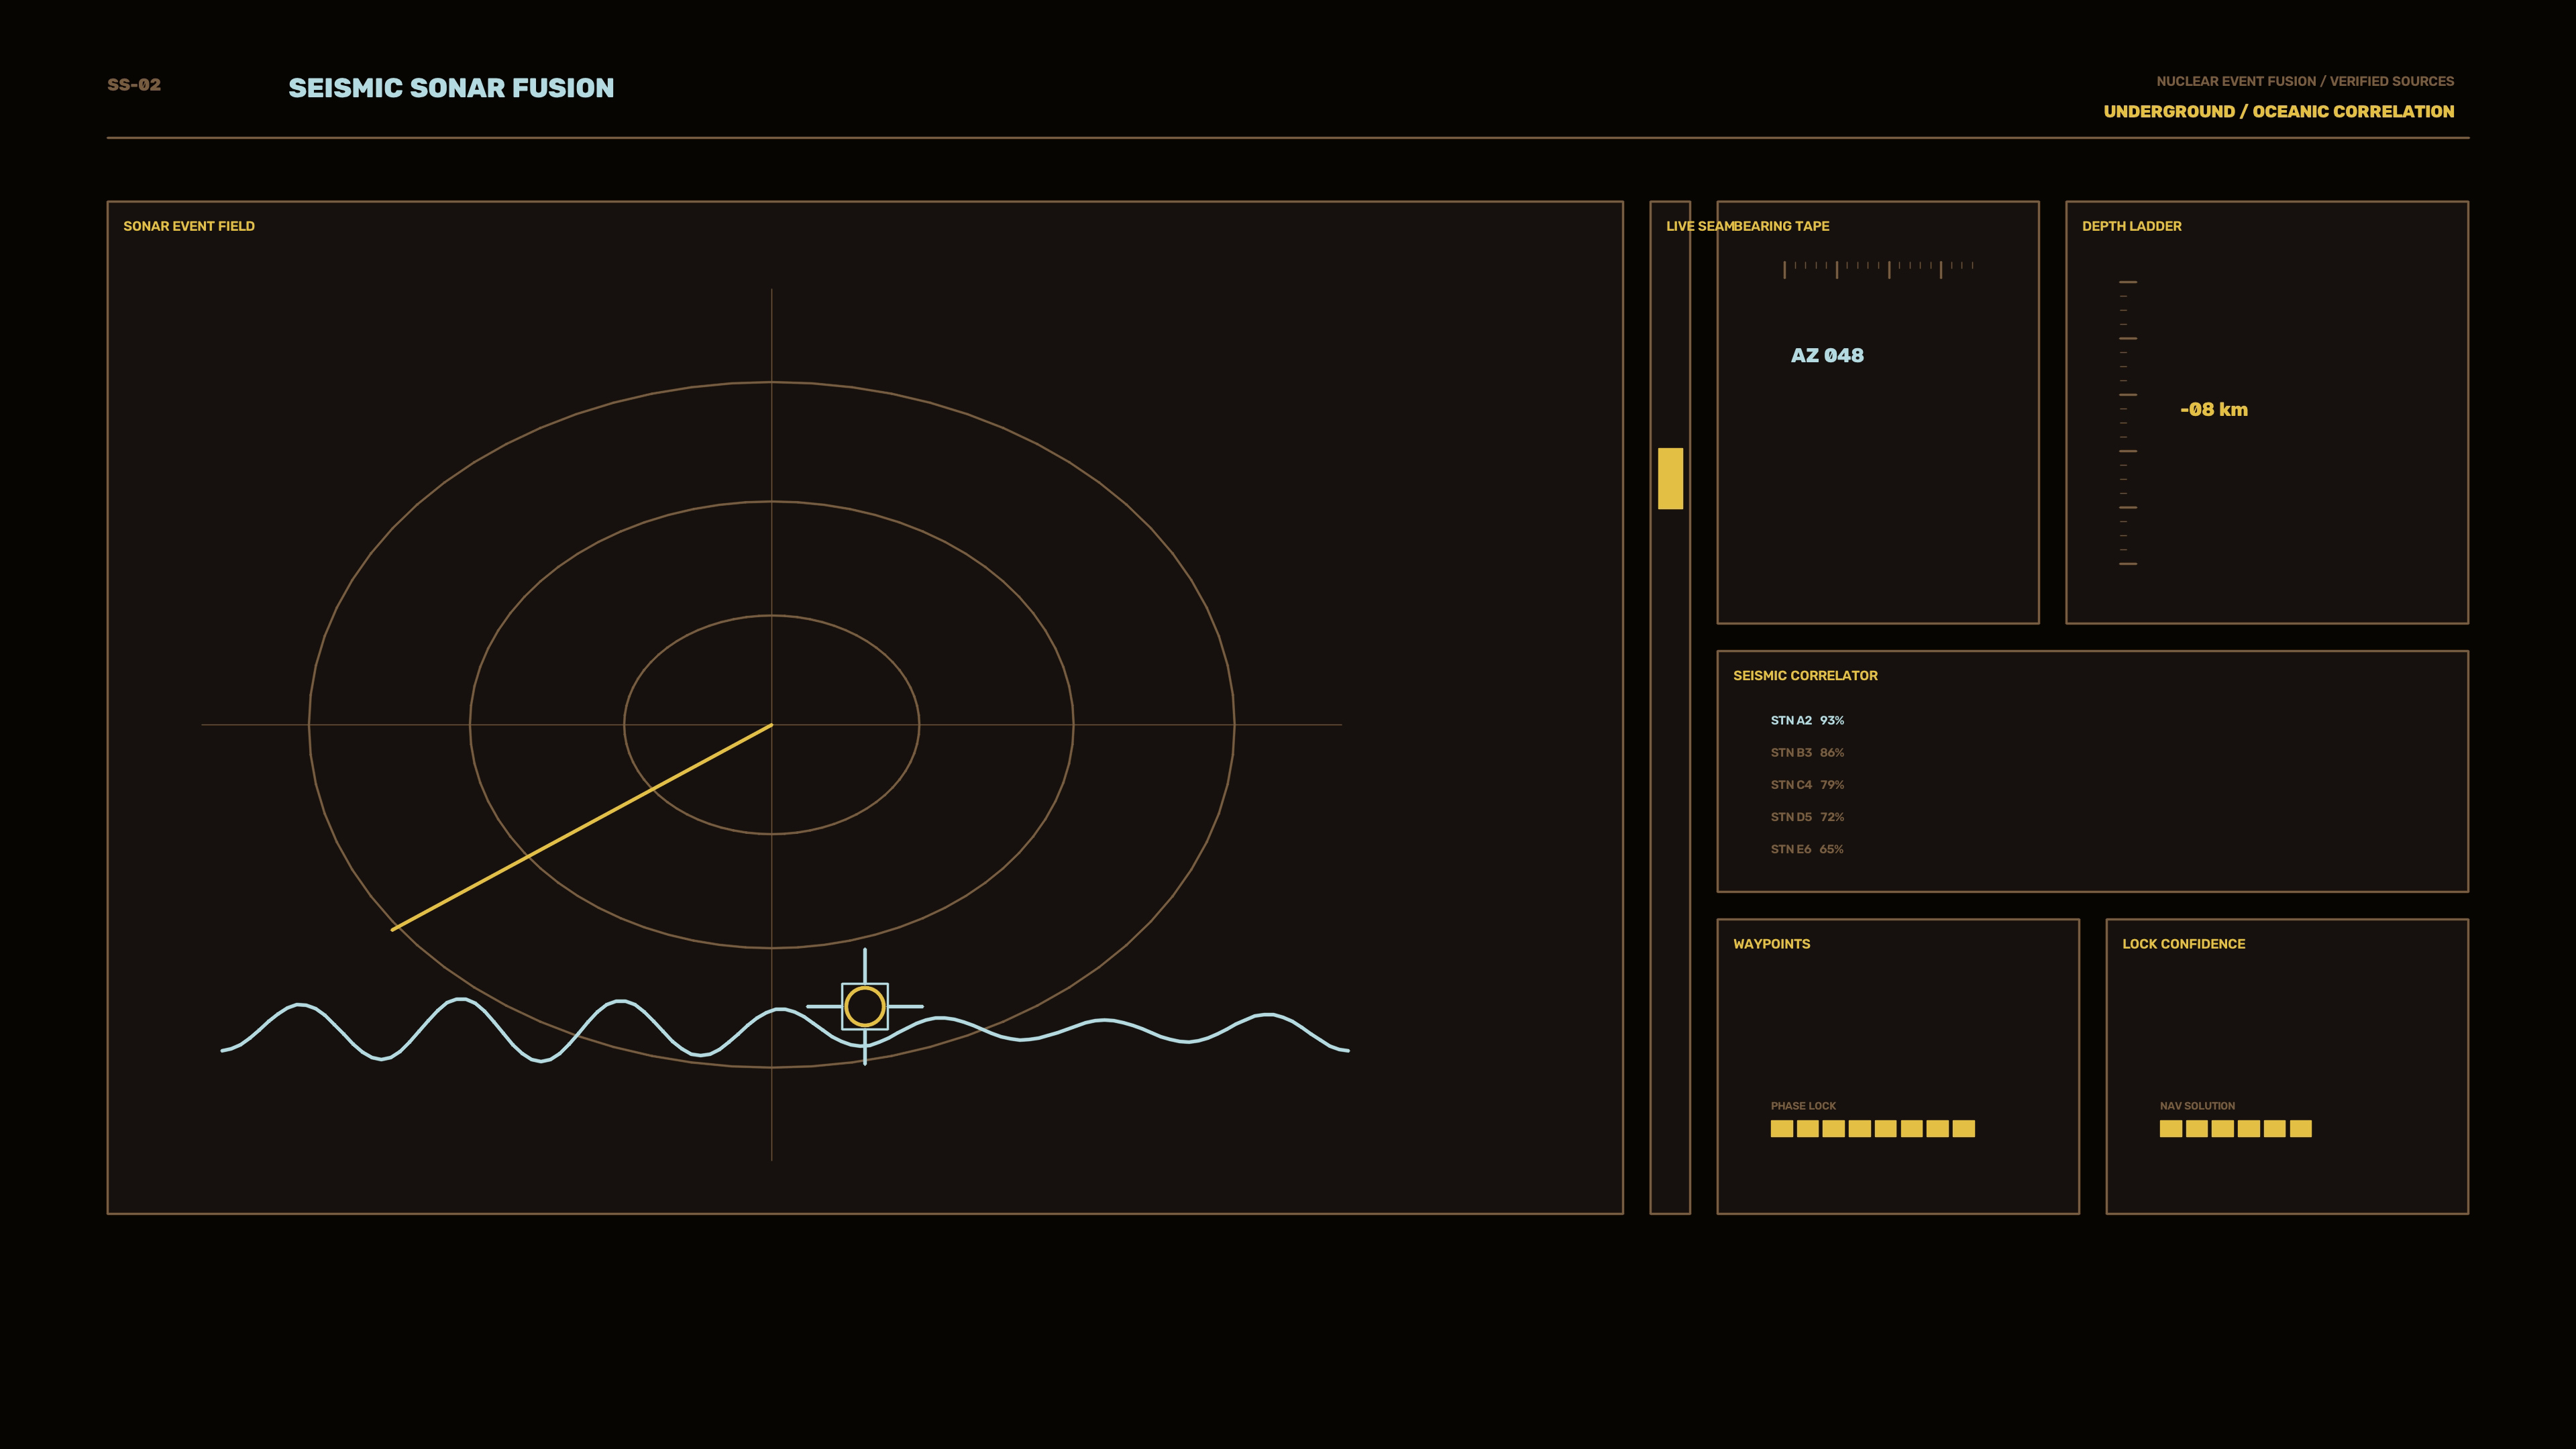This screenshot has width=2576, height=1449.
Task: Click the PHASE LOCK label
Action: tap(1802, 1106)
